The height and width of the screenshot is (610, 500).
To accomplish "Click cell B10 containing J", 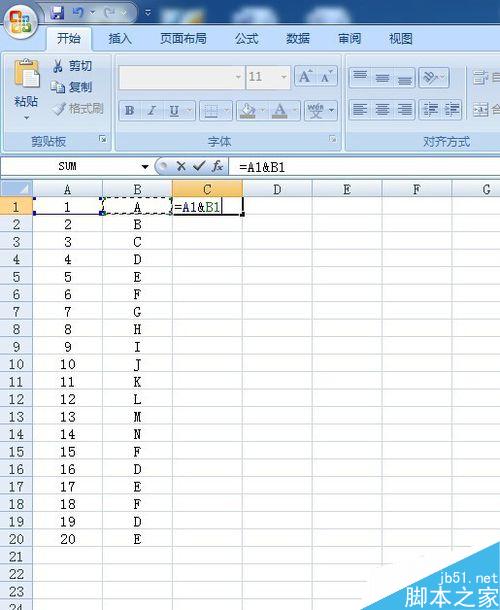I will coord(137,364).
